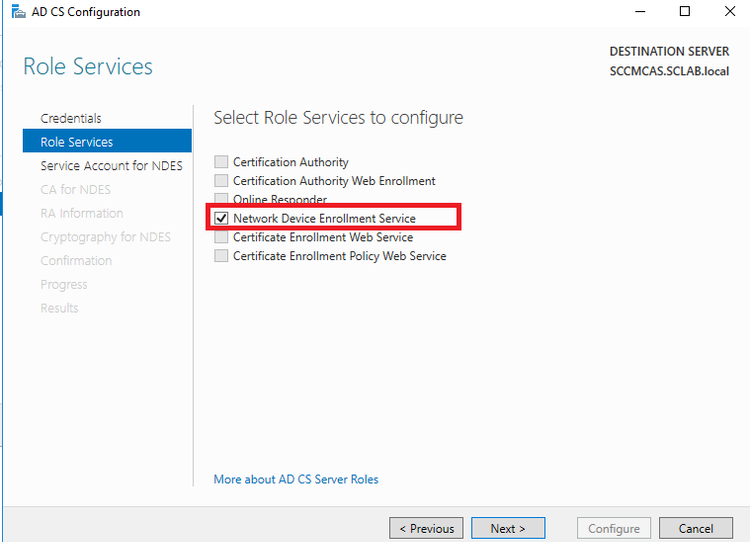Open More about AD CS Server Roles
This screenshot has height=542, width=750.
coord(296,479)
